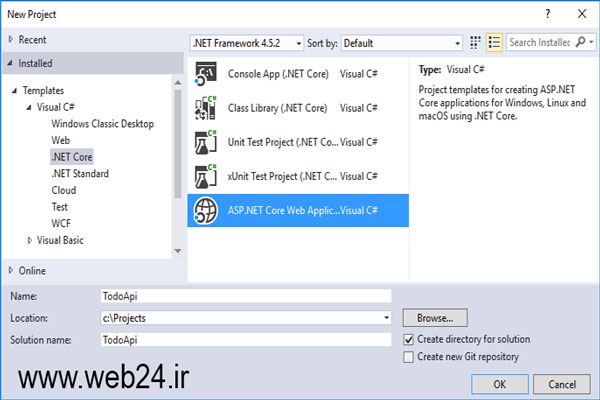
Task: Click the xUnit Test Project template icon
Action: pos(206,176)
